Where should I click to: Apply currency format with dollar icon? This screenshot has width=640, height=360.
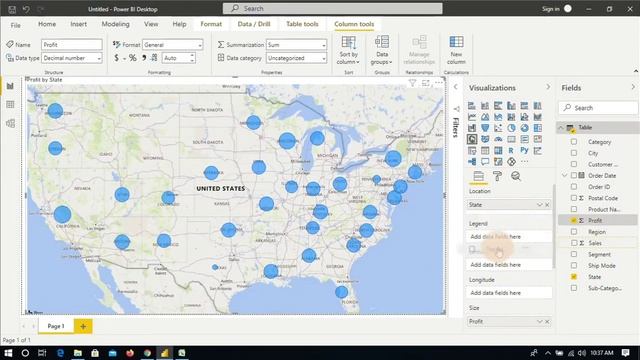(117, 58)
